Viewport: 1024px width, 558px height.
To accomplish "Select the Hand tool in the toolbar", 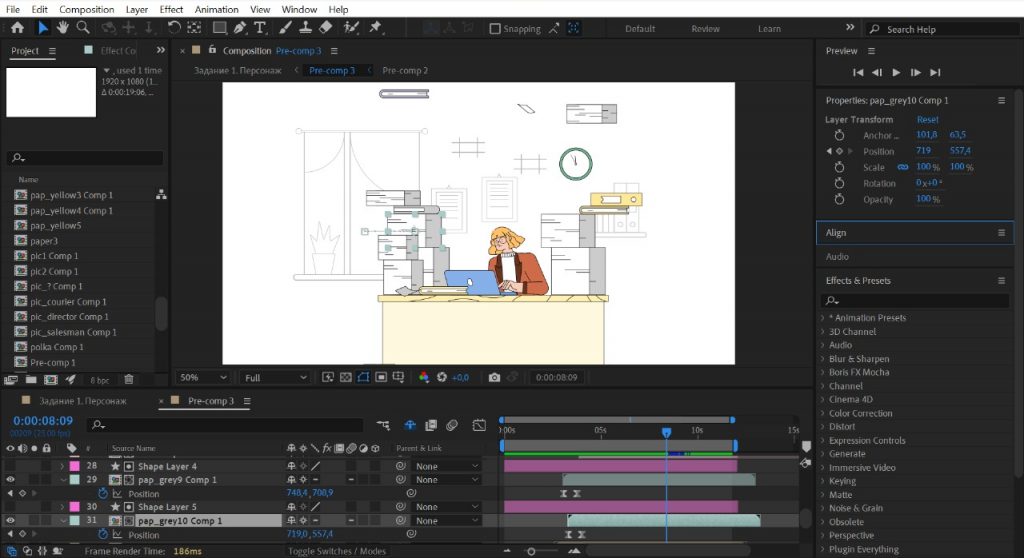I will (63, 28).
